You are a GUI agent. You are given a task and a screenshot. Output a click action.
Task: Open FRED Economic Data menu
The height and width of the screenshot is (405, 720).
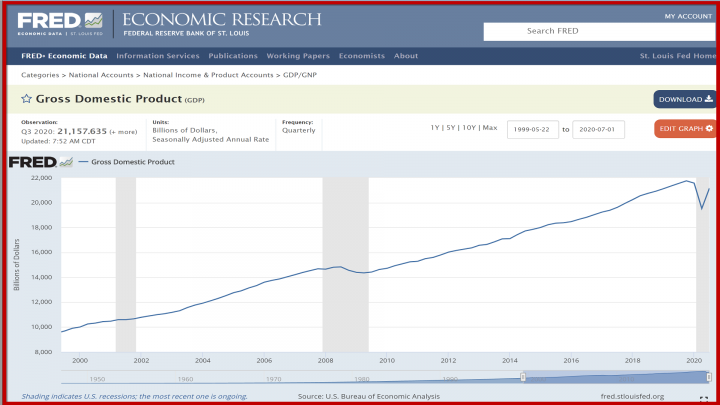click(x=64, y=56)
